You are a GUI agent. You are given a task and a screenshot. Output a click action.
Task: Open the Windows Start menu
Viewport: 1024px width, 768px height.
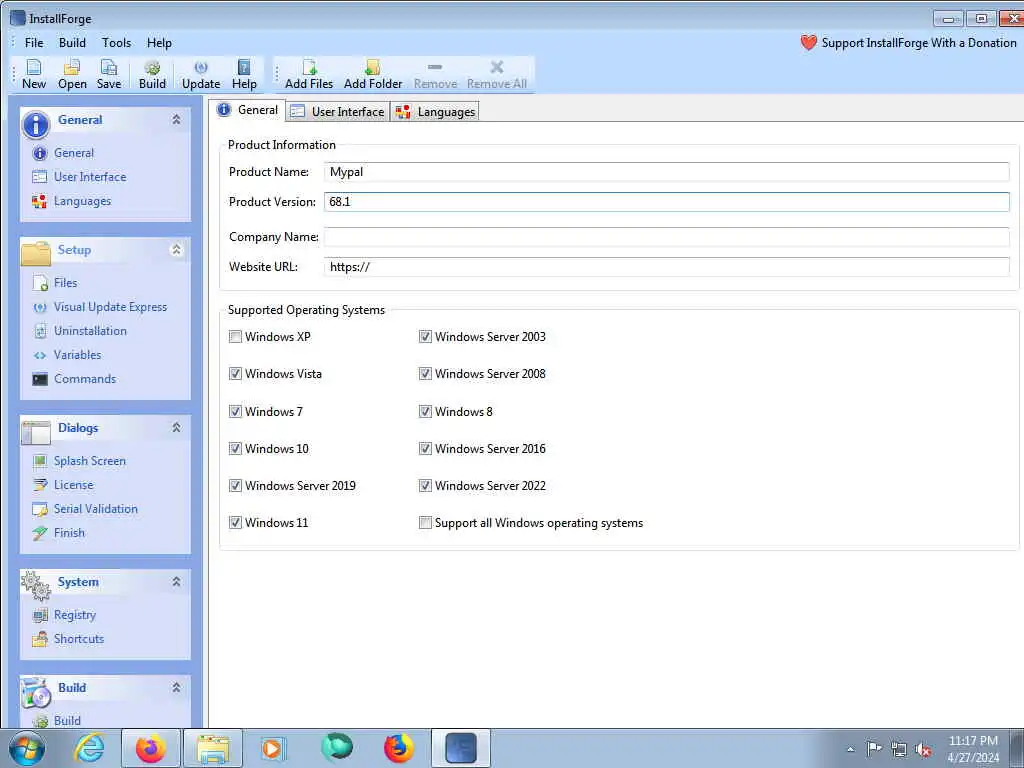point(26,748)
